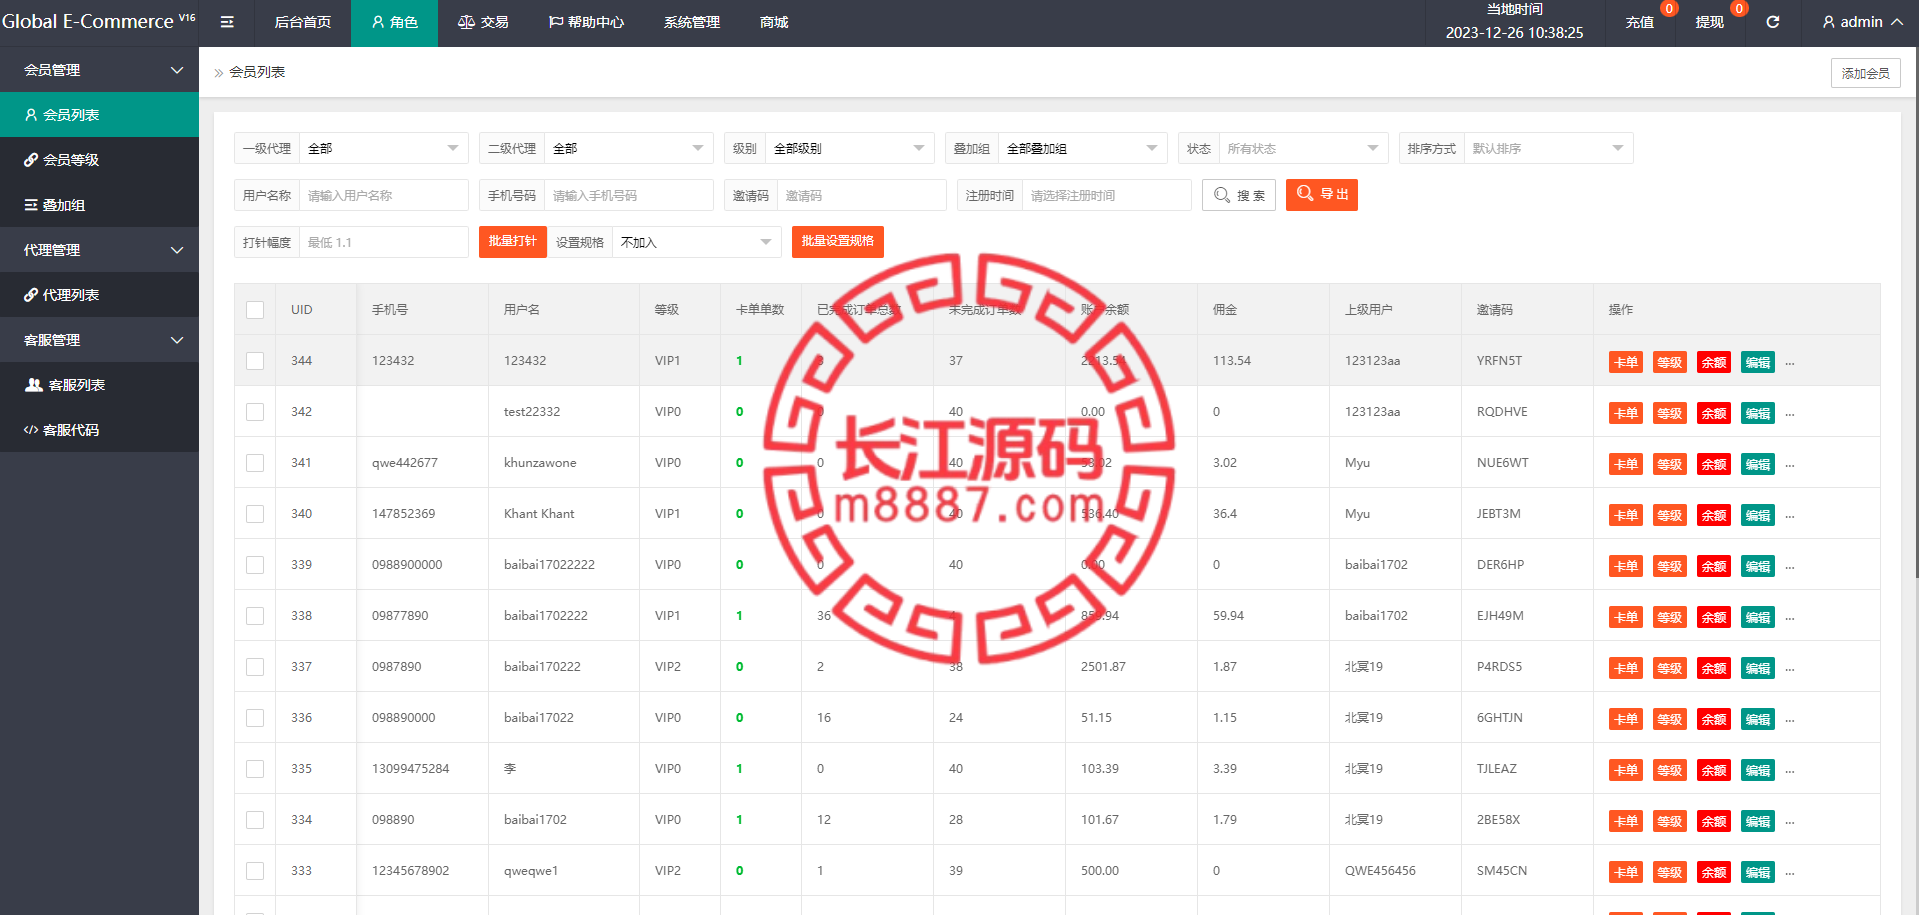Toggle the sidebar collapse hamburger icon
Image resolution: width=1919 pixels, height=915 pixels.
(227, 22)
